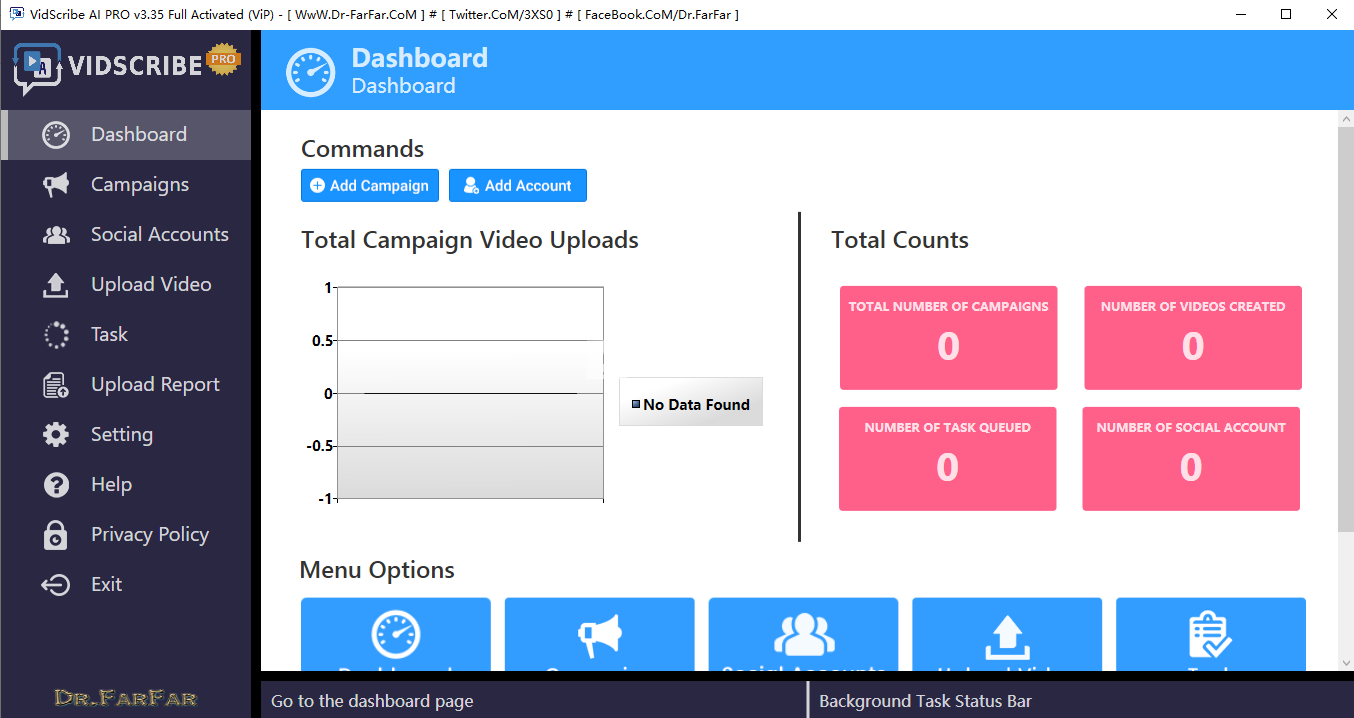
Task: Click the gauge icon in blue header
Action: (311, 72)
